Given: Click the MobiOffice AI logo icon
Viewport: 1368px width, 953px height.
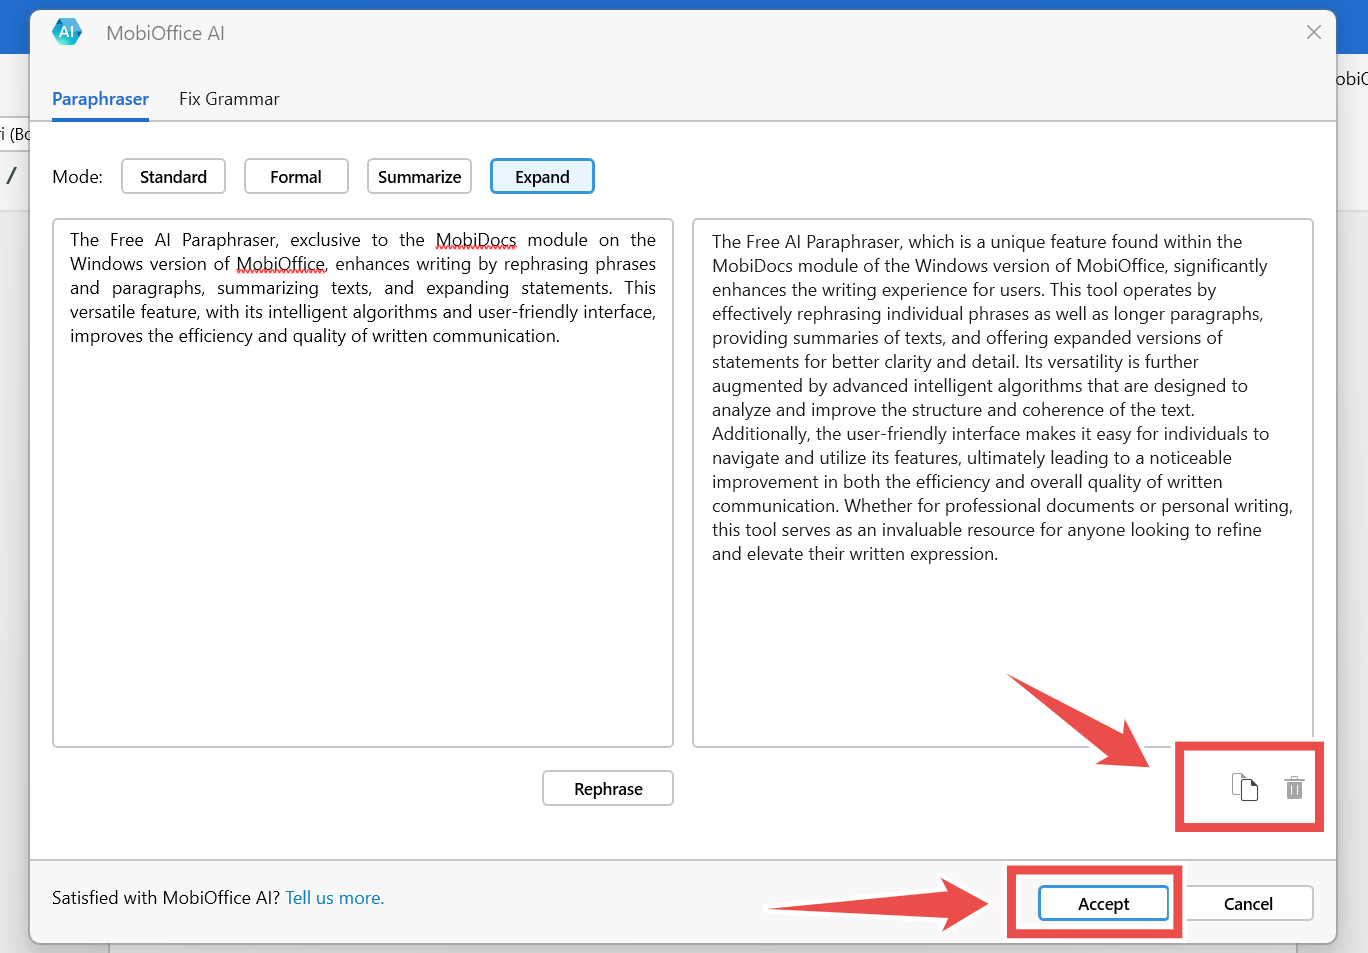Looking at the screenshot, I should (x=67, y=32).
